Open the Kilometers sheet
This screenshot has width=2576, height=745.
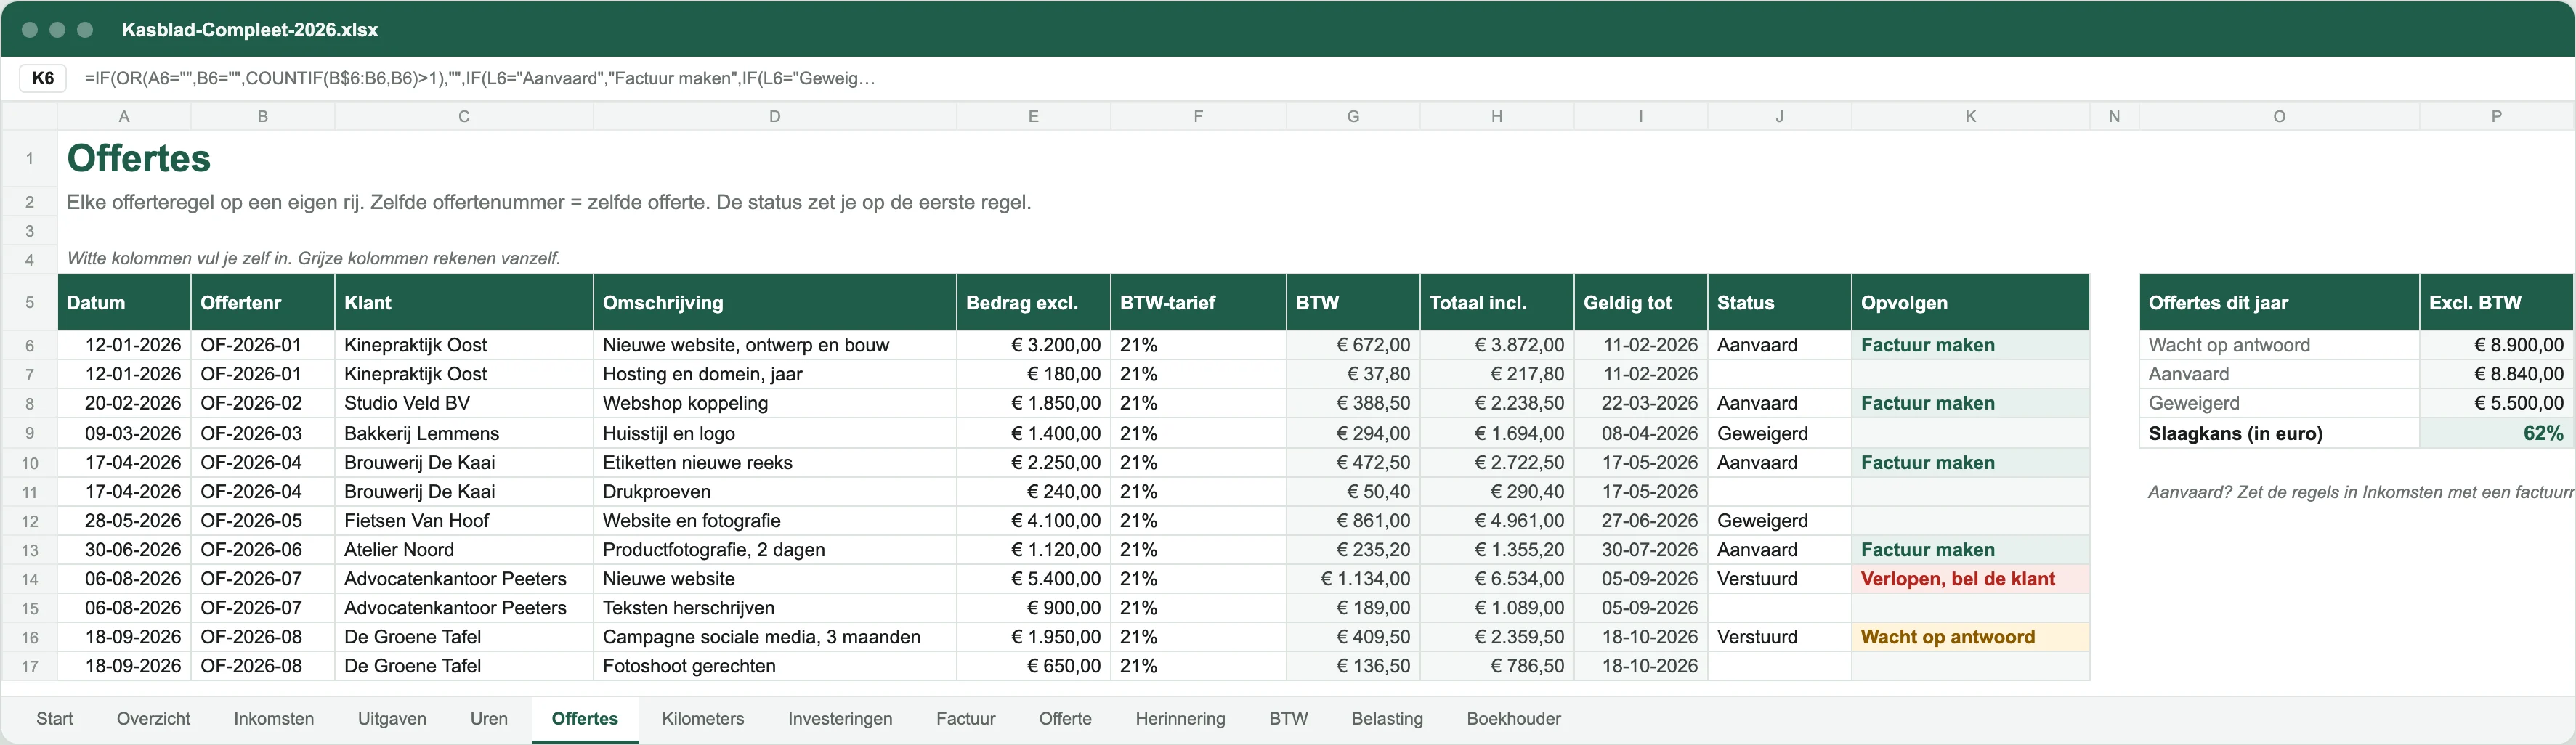coord(703,719)
